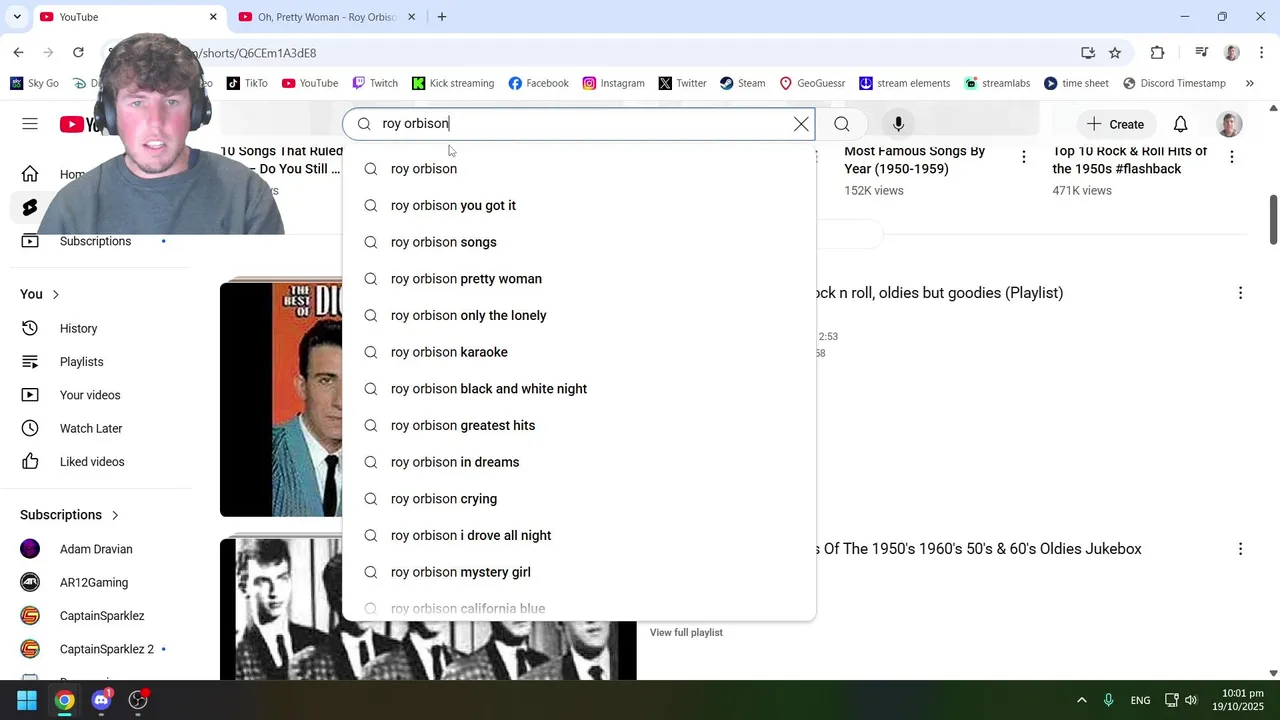Go to Subscriptions in sidebar
The height and width of the screenshot is (720, 1280).
pyautogui.click(x=95, y=241)
